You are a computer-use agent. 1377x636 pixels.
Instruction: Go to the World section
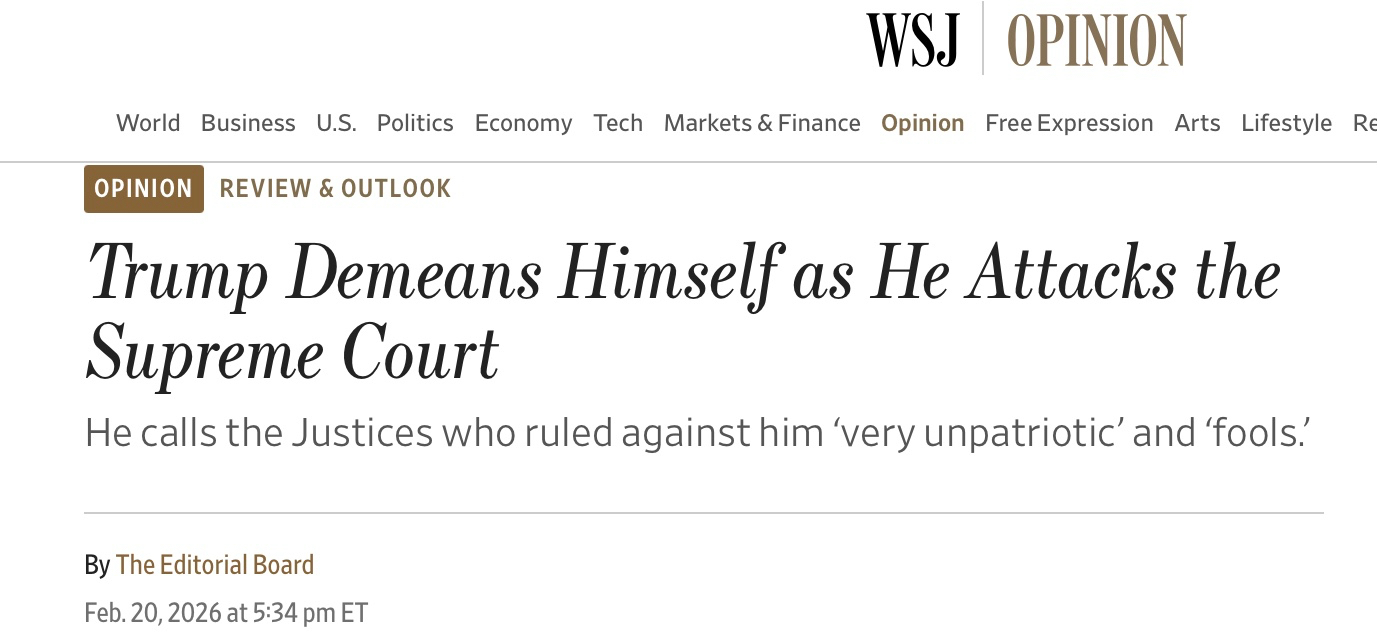[148, 123]
